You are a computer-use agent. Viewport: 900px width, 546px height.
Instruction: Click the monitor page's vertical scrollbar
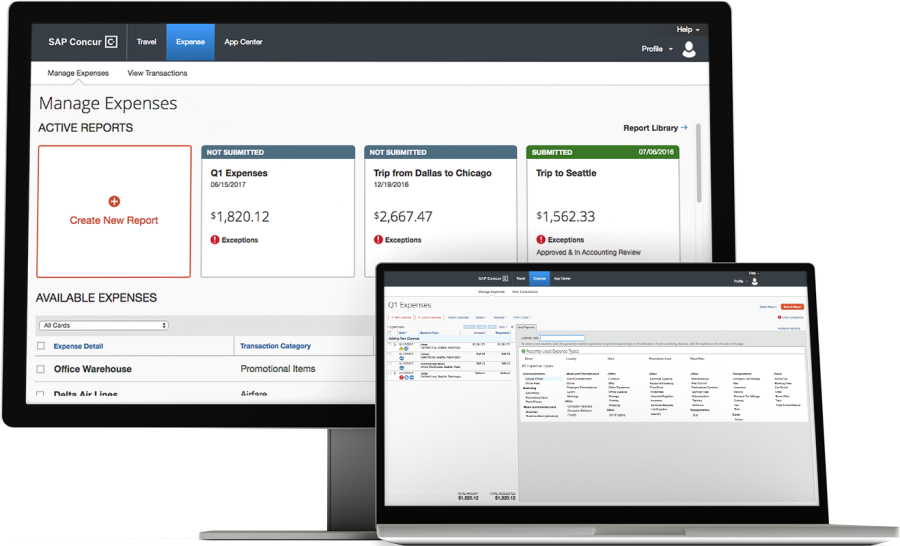699,163
